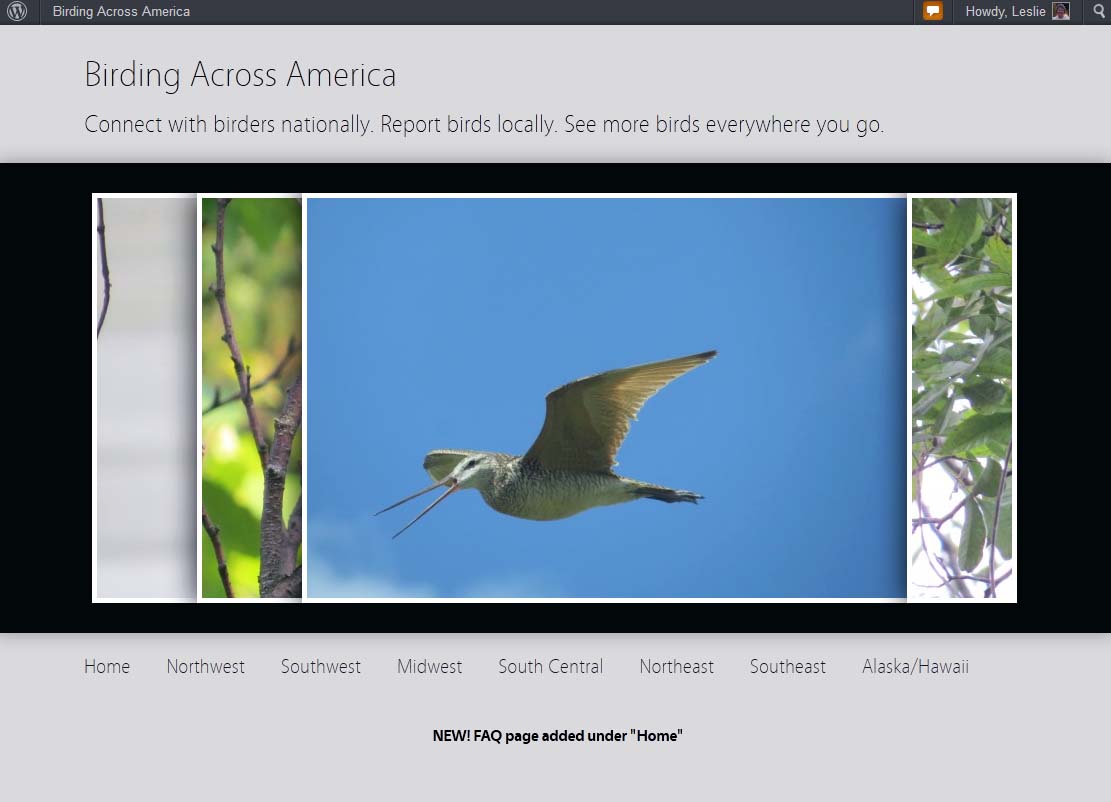The width and height of the screenshot is (1111, 802).
Task: Click Leslie's avatar picture
Action: pos(1061,12)
